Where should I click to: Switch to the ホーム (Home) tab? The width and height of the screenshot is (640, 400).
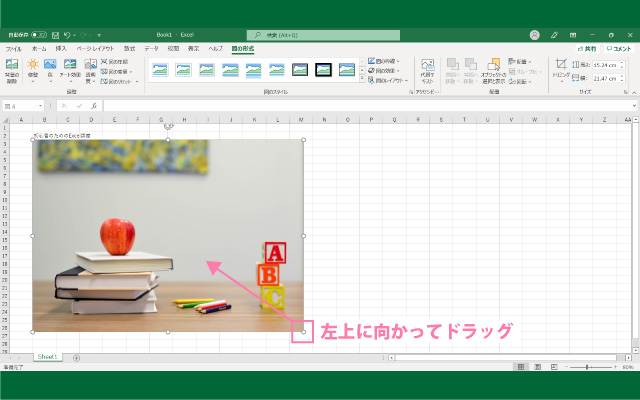pyautogui.click(x=39, y=49)
